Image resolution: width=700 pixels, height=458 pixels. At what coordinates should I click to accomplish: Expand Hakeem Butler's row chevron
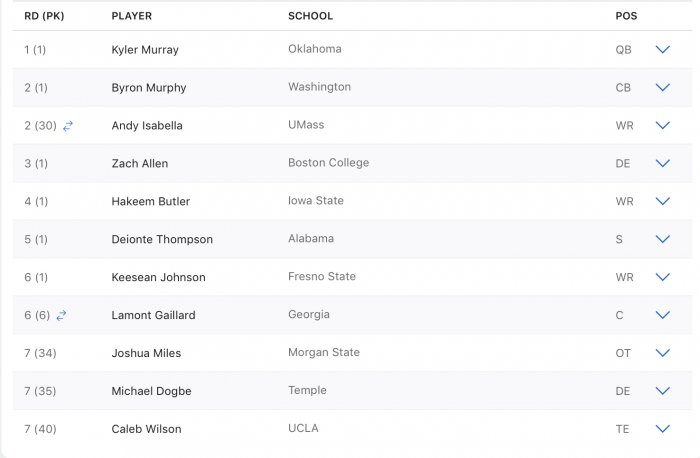pyautogui.click(x=662, y=201)
